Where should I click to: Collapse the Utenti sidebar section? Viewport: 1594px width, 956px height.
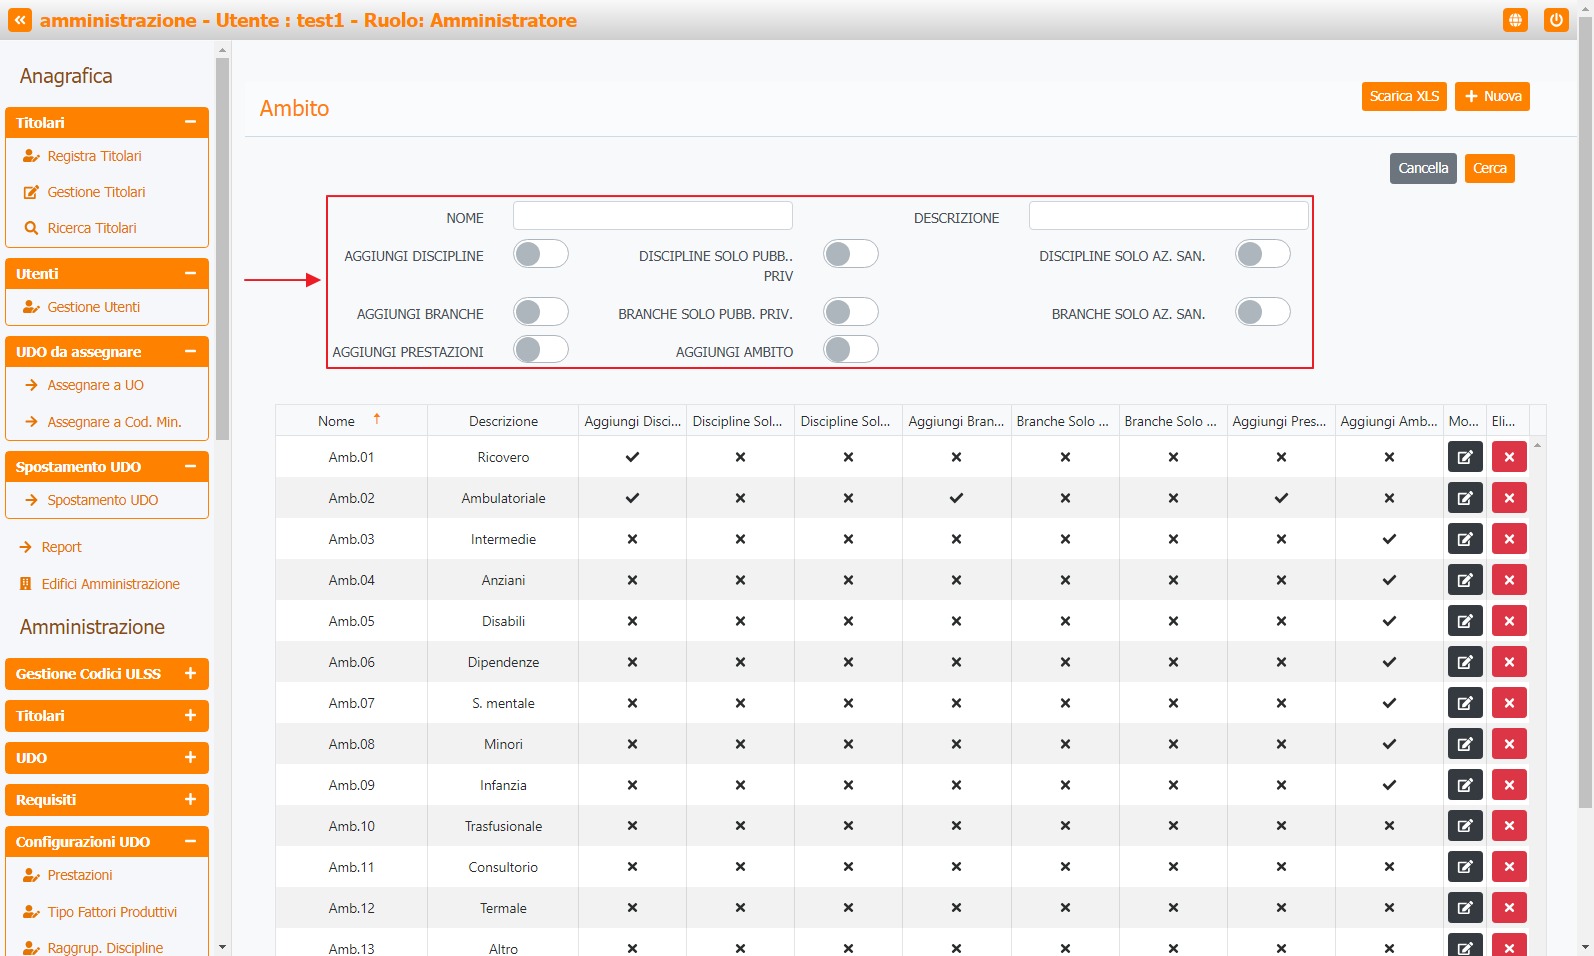click(x=190, y=274)
